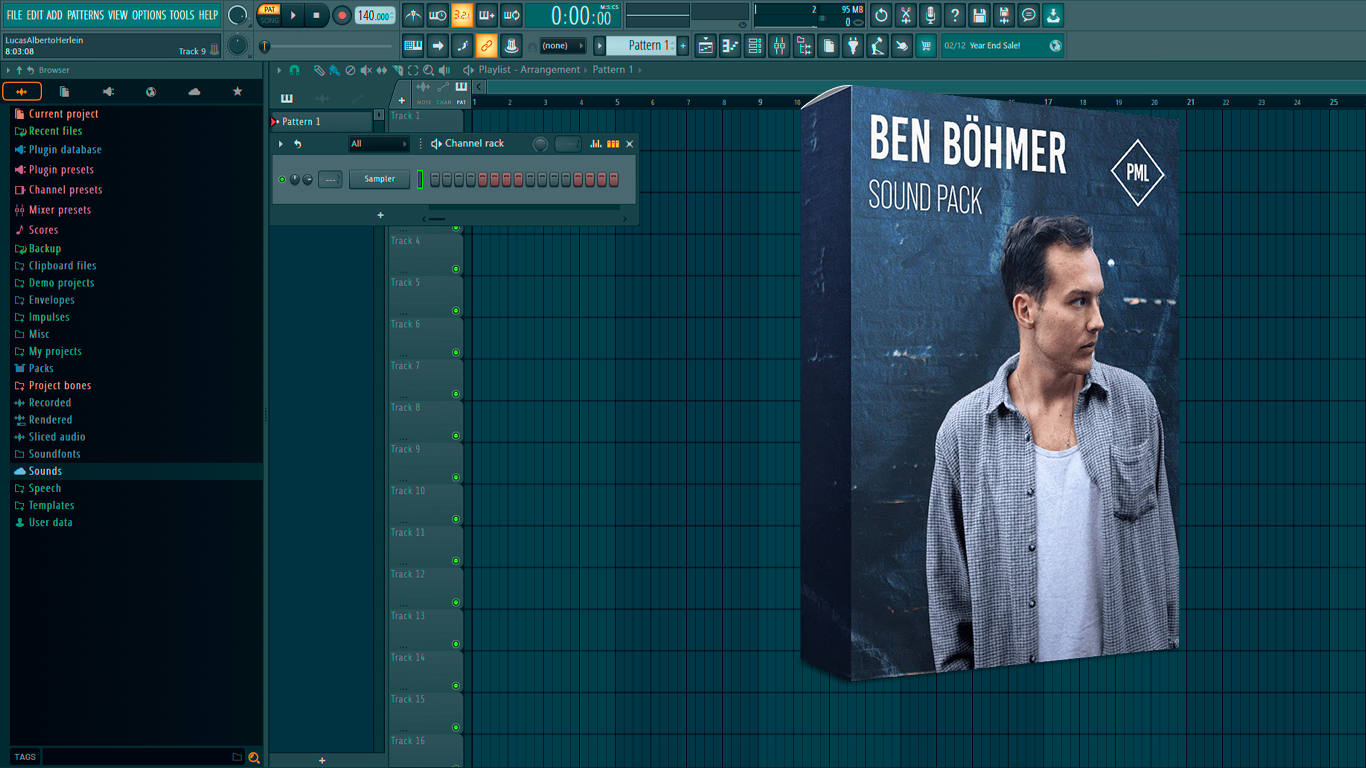Open the shopping cart content library icon

[x=926, y=46]
